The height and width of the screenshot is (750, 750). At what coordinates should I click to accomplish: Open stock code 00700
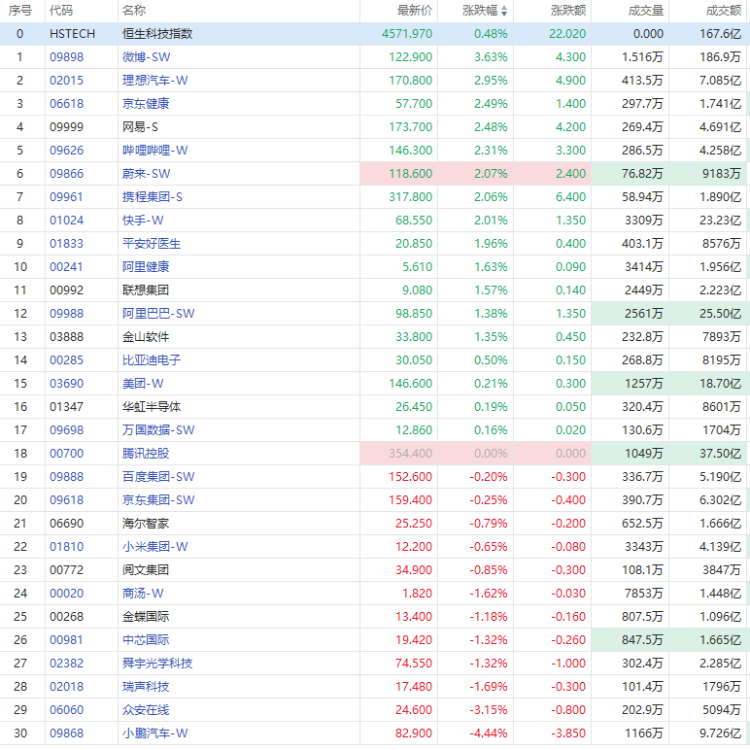pyautogui.click(x=66, y=453)
